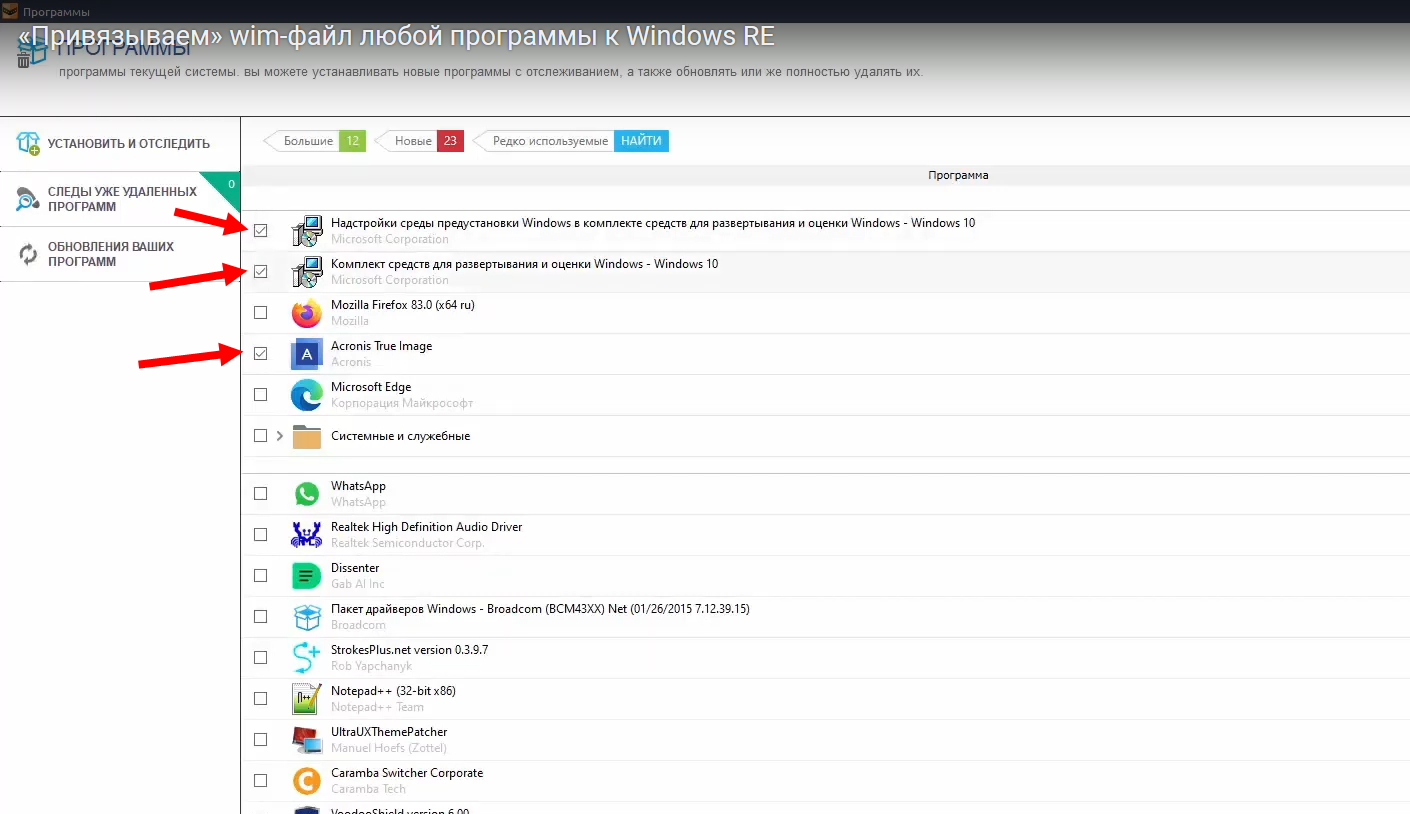Check the StrokesPlus.net checkbox
Image resolution: width=1410 pixels, height=814 pixels.
261,658
